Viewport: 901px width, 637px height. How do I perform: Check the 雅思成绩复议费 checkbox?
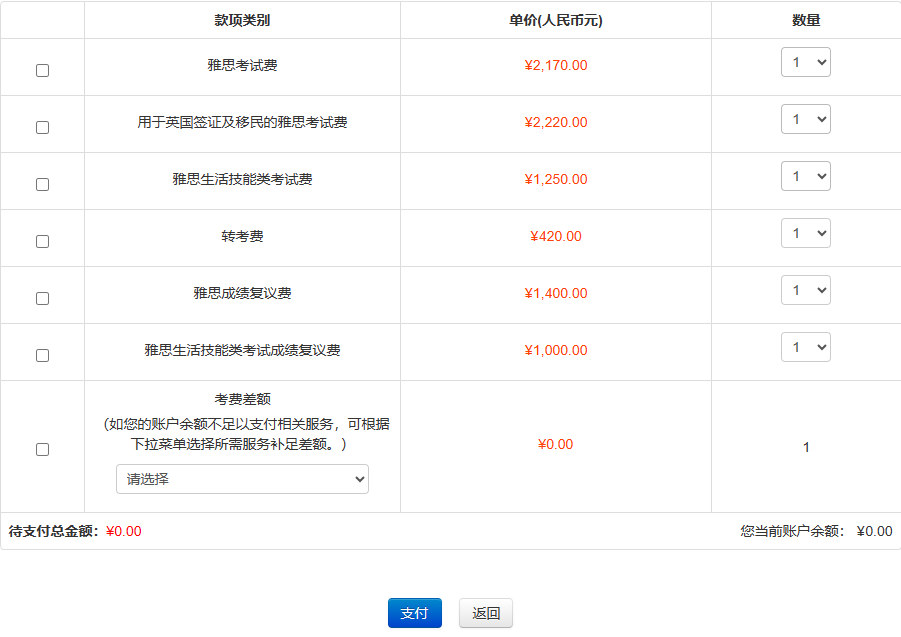(43, 299)
